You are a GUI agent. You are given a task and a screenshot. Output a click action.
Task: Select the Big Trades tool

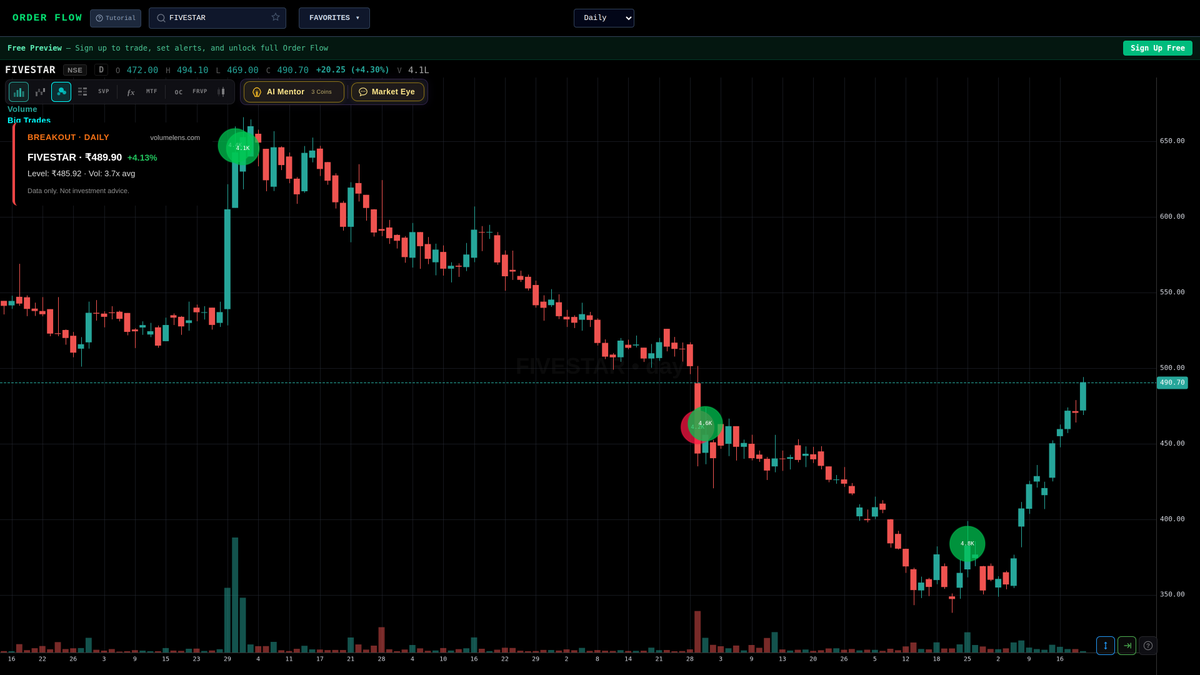point(62,91)
